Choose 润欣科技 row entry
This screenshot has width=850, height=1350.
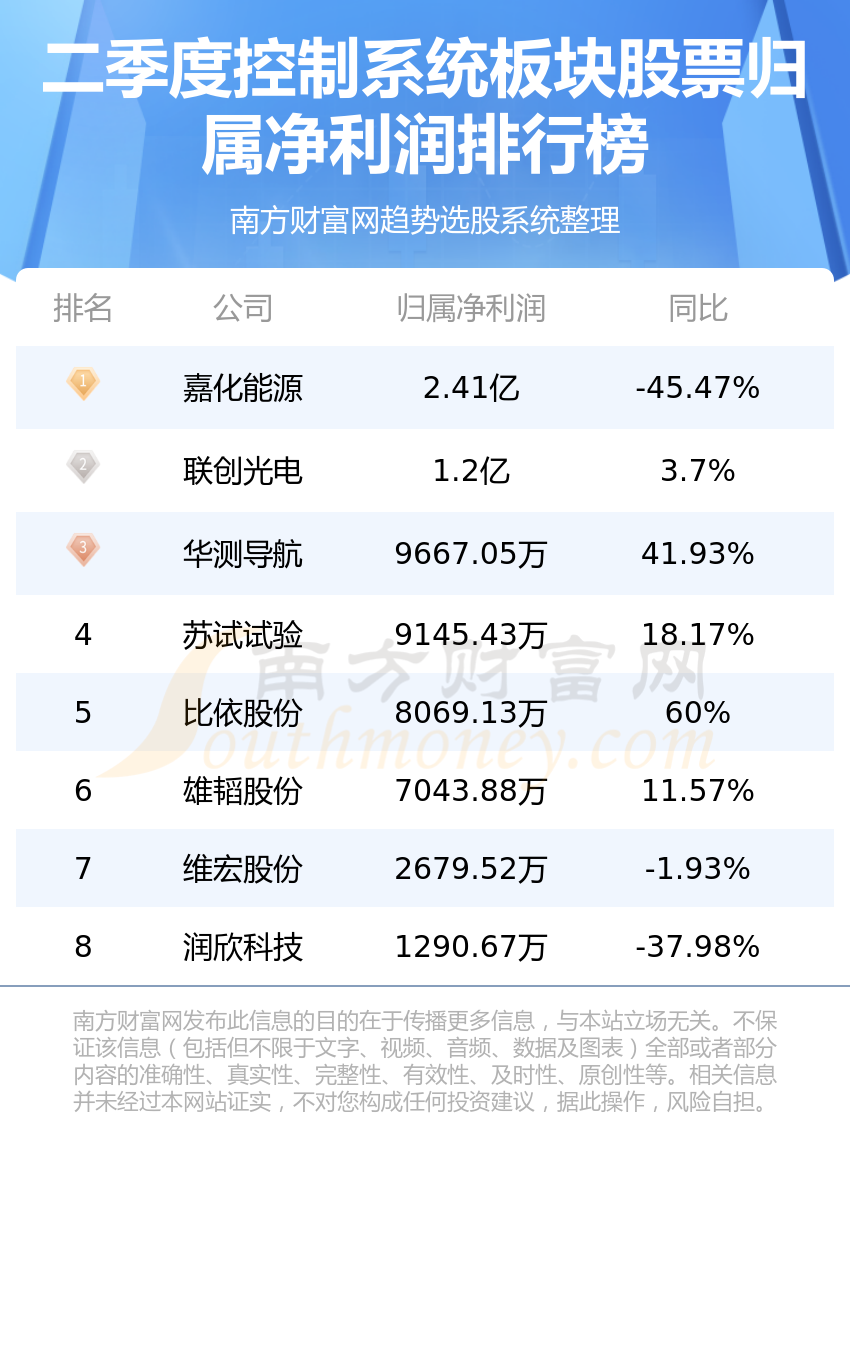243,947
